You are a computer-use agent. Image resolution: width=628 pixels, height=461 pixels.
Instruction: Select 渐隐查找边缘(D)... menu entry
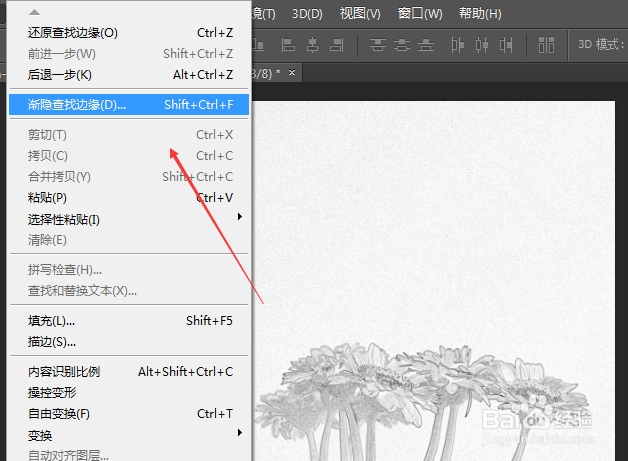pyautogui.click(x=129, y=105)
